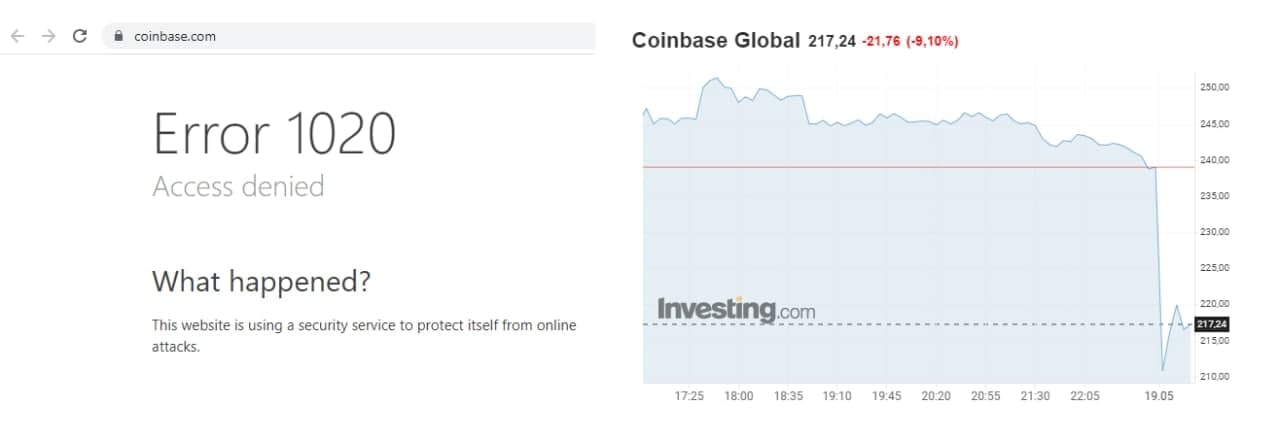Click the red -21,76 (-9,10%) change value
The height and width of the screenshot is (439, 1280).
[910, 41]
